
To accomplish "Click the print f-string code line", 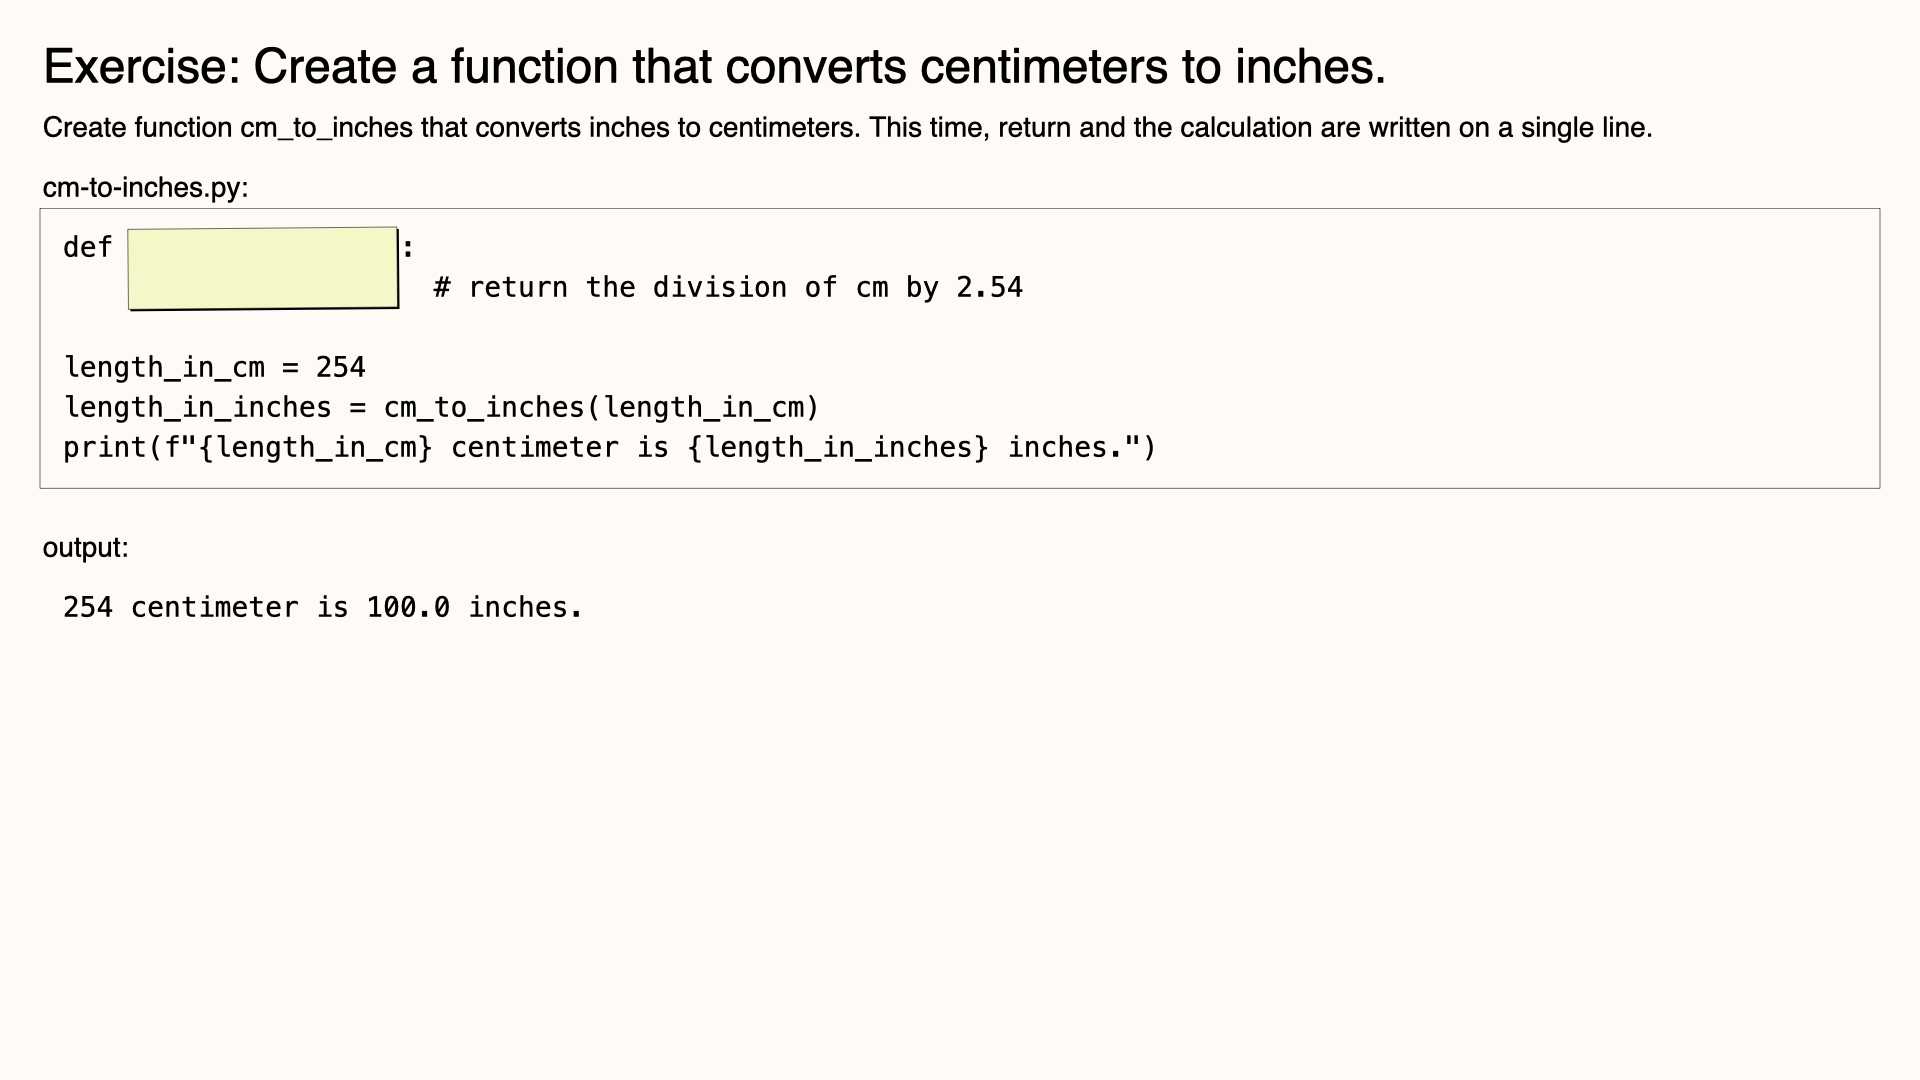I will (609, 447).
